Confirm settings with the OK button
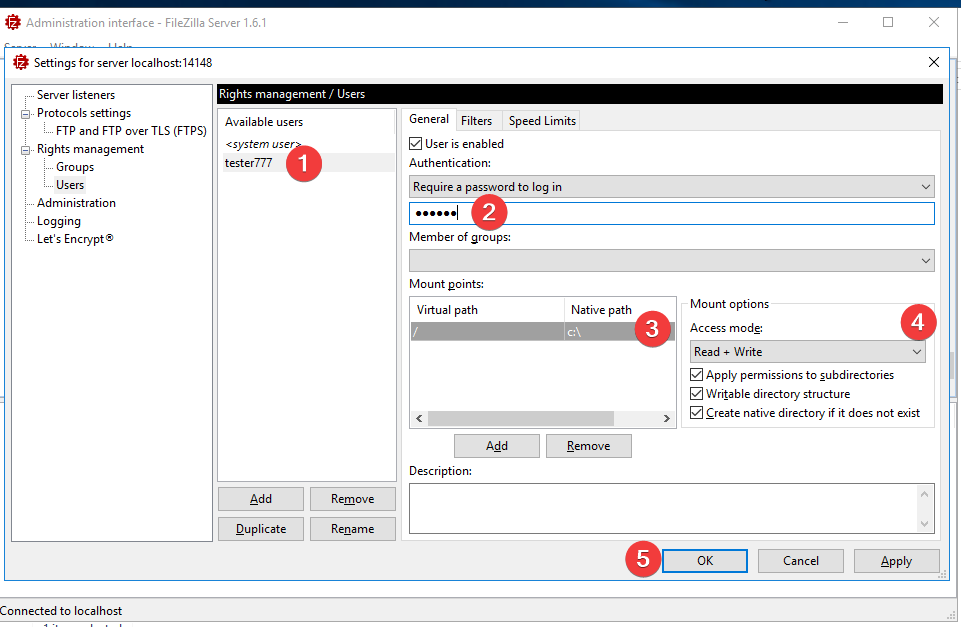The width and height of the screenshot is (961, 627). [x=705, y=561]
